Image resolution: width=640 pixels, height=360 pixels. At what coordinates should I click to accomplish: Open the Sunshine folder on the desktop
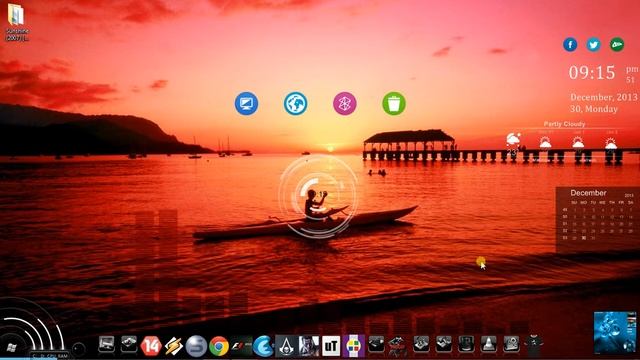coord(17,22)
